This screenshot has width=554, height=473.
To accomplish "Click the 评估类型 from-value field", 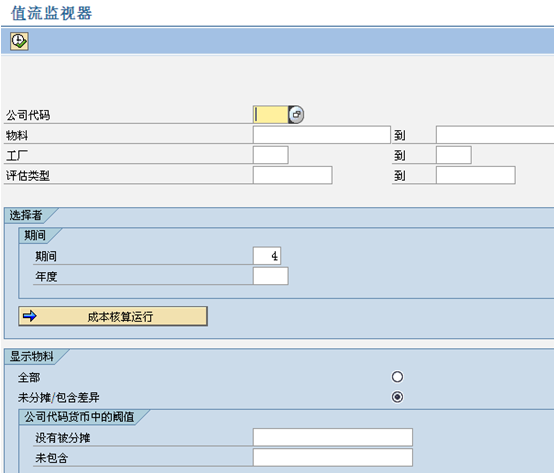I will pos(293,175).
